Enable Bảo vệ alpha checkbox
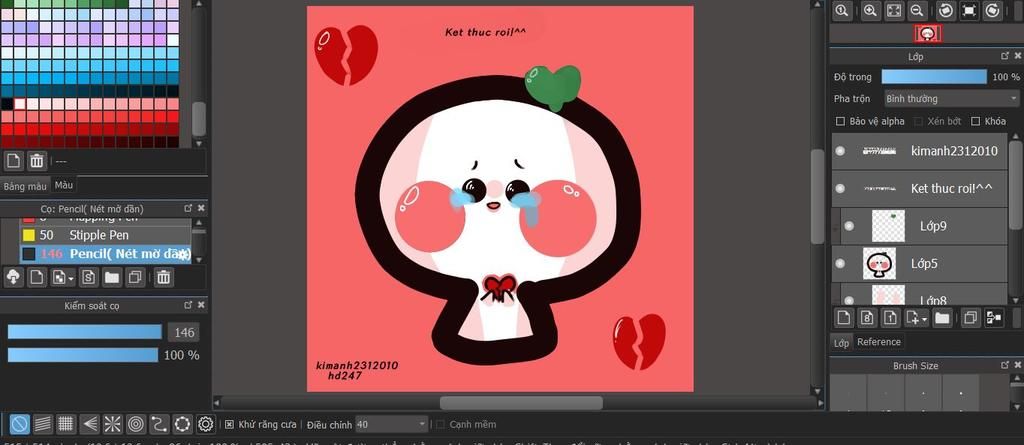This screenshot has height=445, width=1024. pyautogui.click(x=840, y=121)
